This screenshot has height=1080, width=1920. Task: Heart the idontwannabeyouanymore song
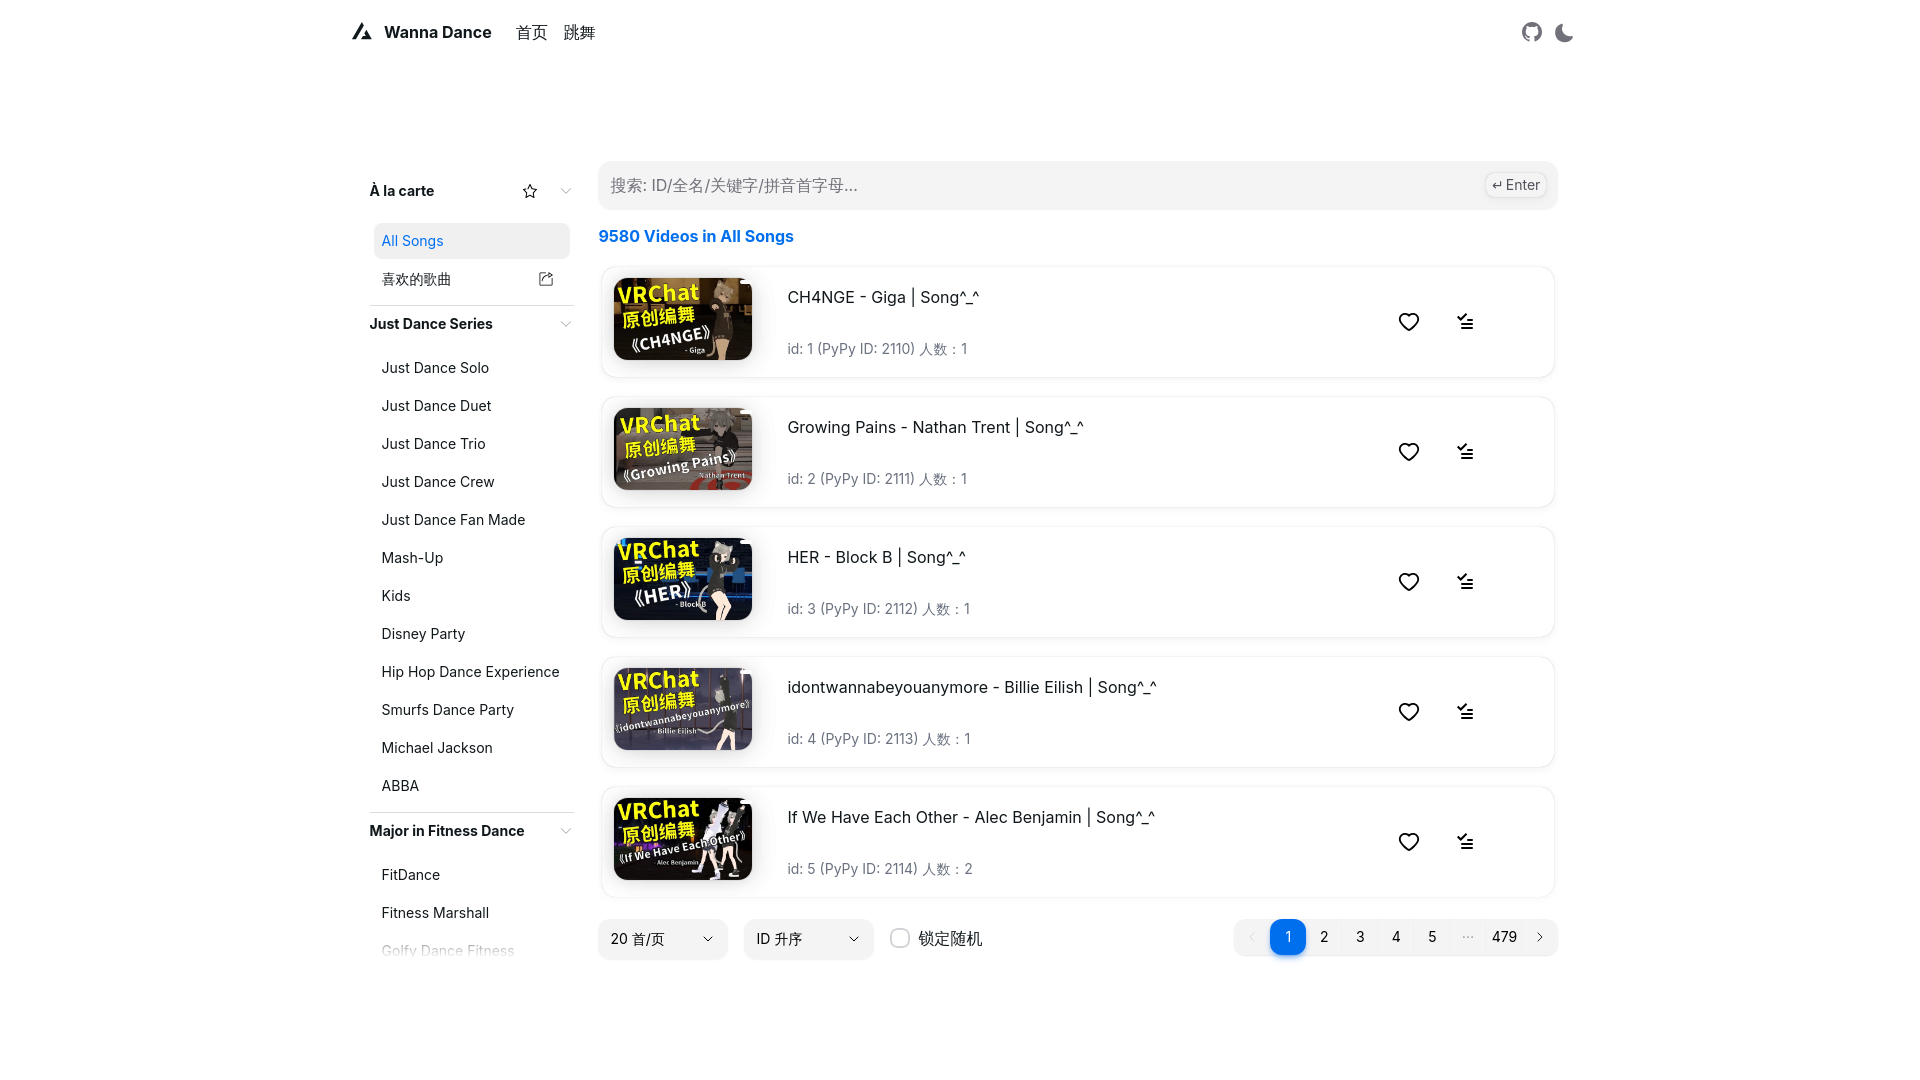click(1409, 712)
